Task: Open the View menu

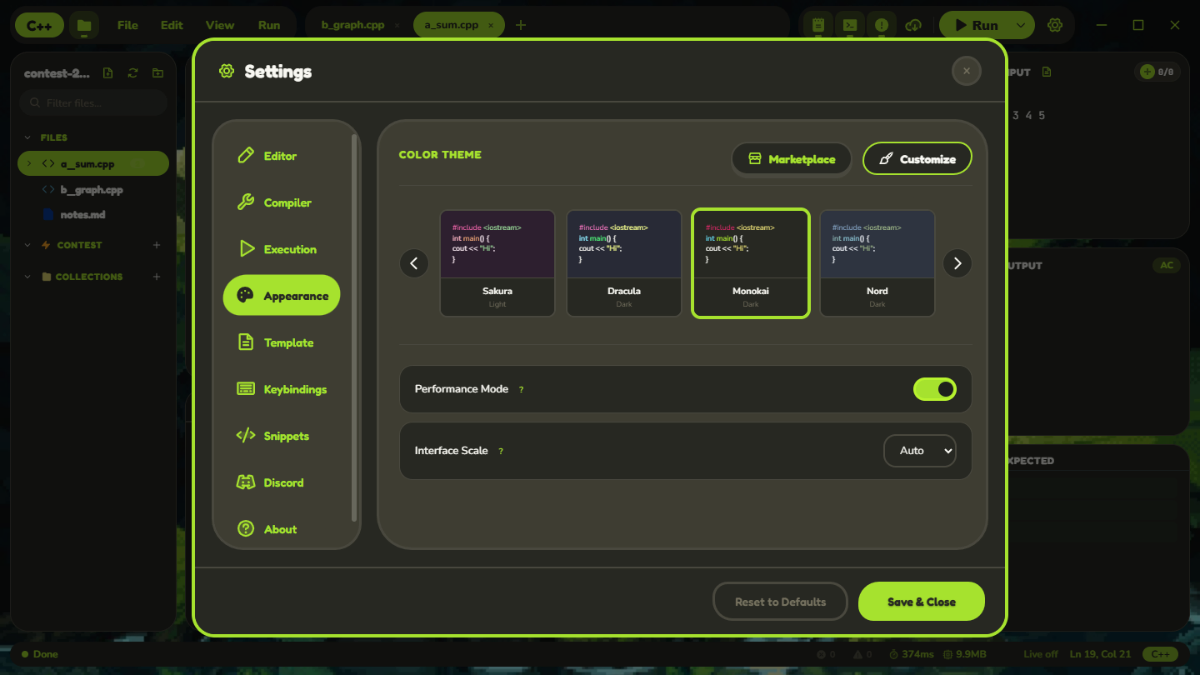Action: pyautogui.click(x=220, y=25)
